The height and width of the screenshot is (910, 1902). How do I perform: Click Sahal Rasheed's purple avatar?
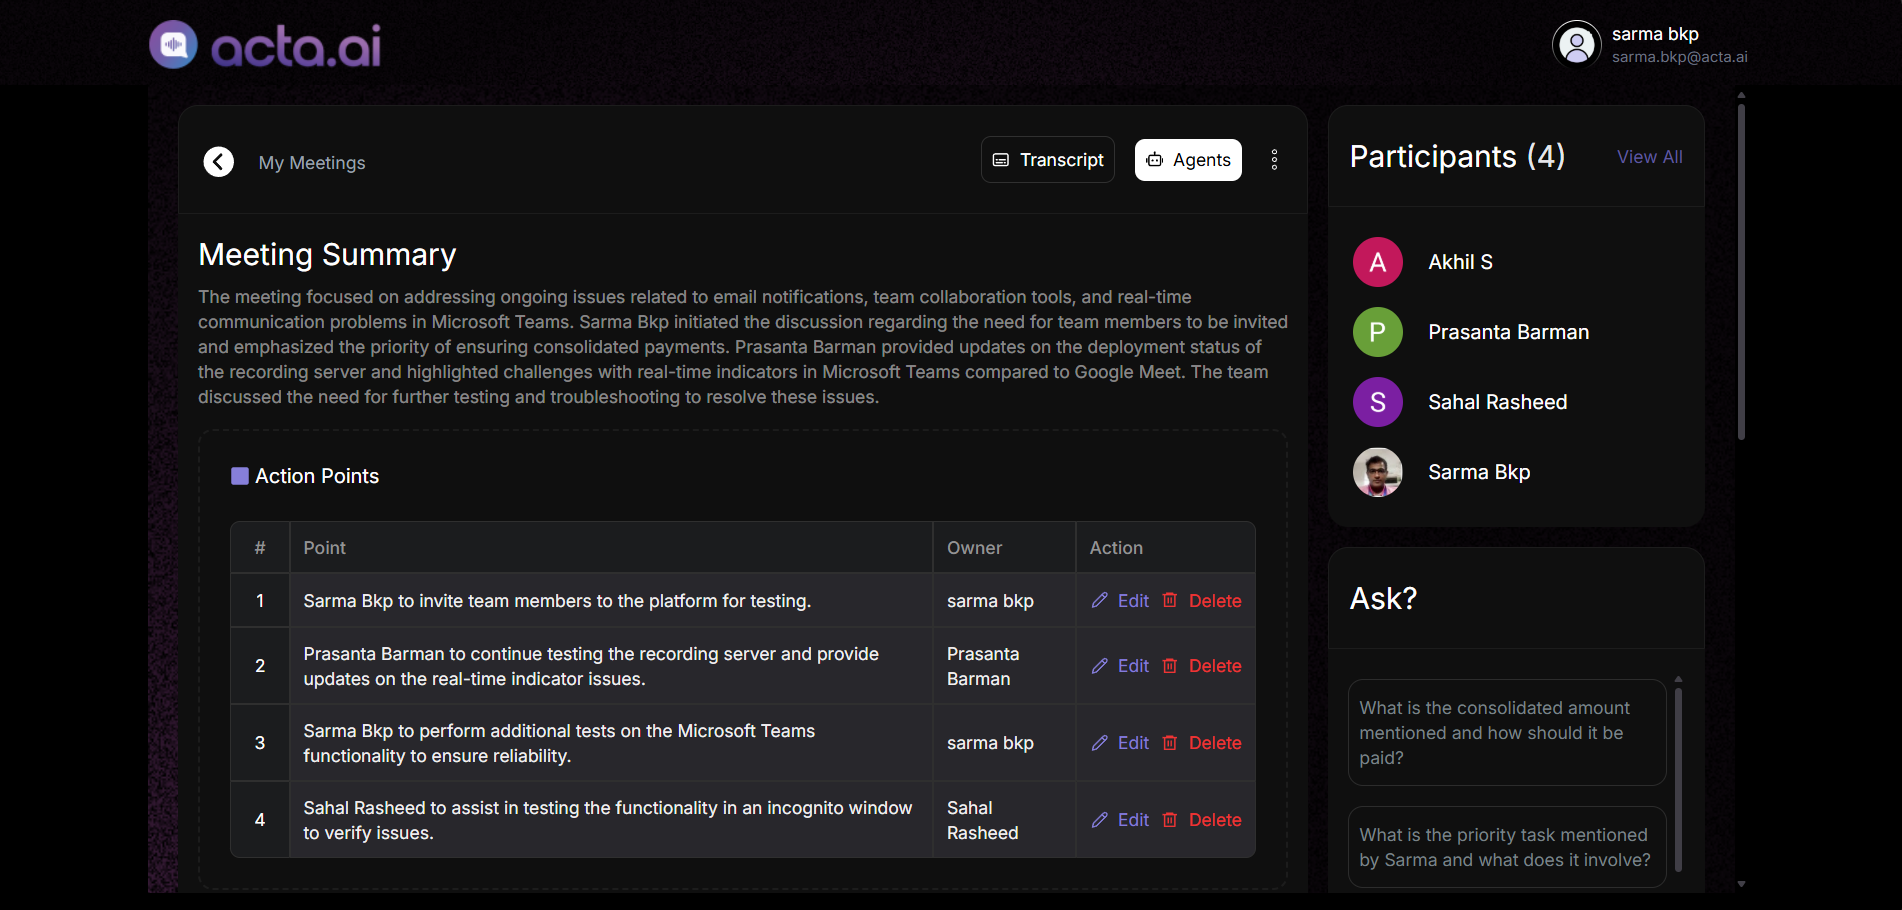[1377, 401]
